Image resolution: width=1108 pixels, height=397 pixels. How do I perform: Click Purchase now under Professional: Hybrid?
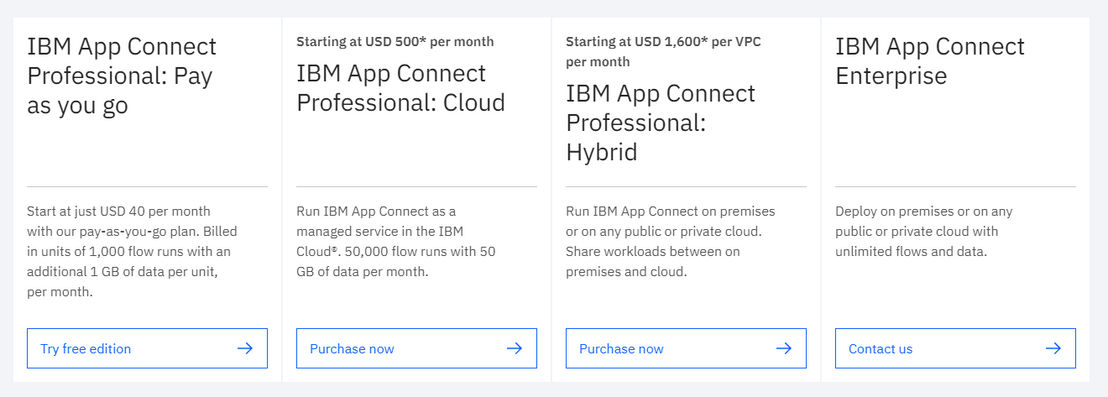point(685,348)
